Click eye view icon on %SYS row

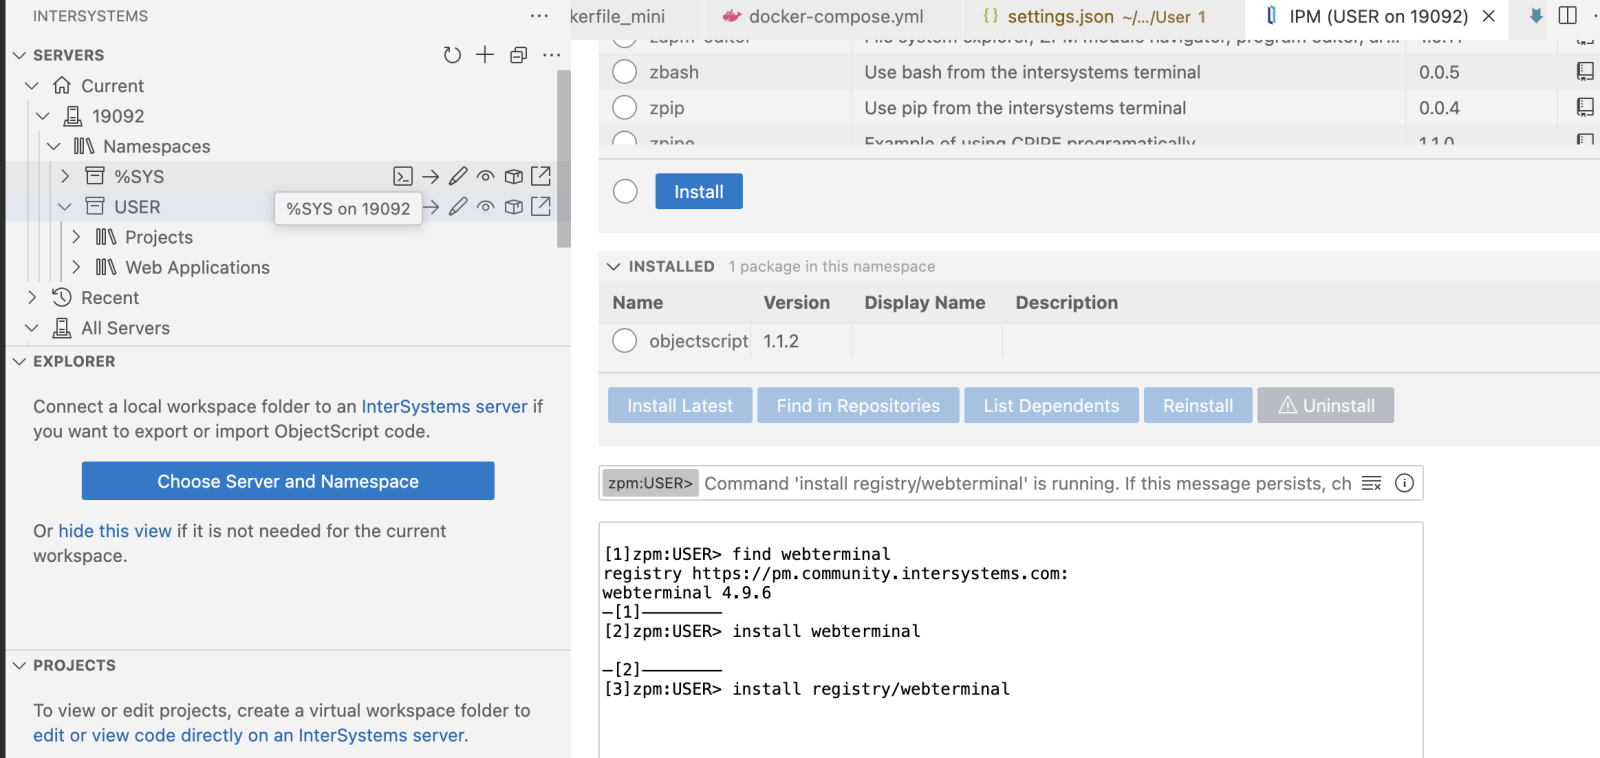click(x=486, y=177)
